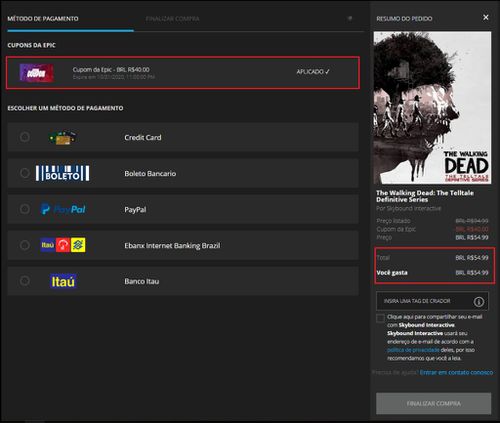Click the PayPal logo
The height and width of the screenshot is (423, 500).
[x=63, y=209]
